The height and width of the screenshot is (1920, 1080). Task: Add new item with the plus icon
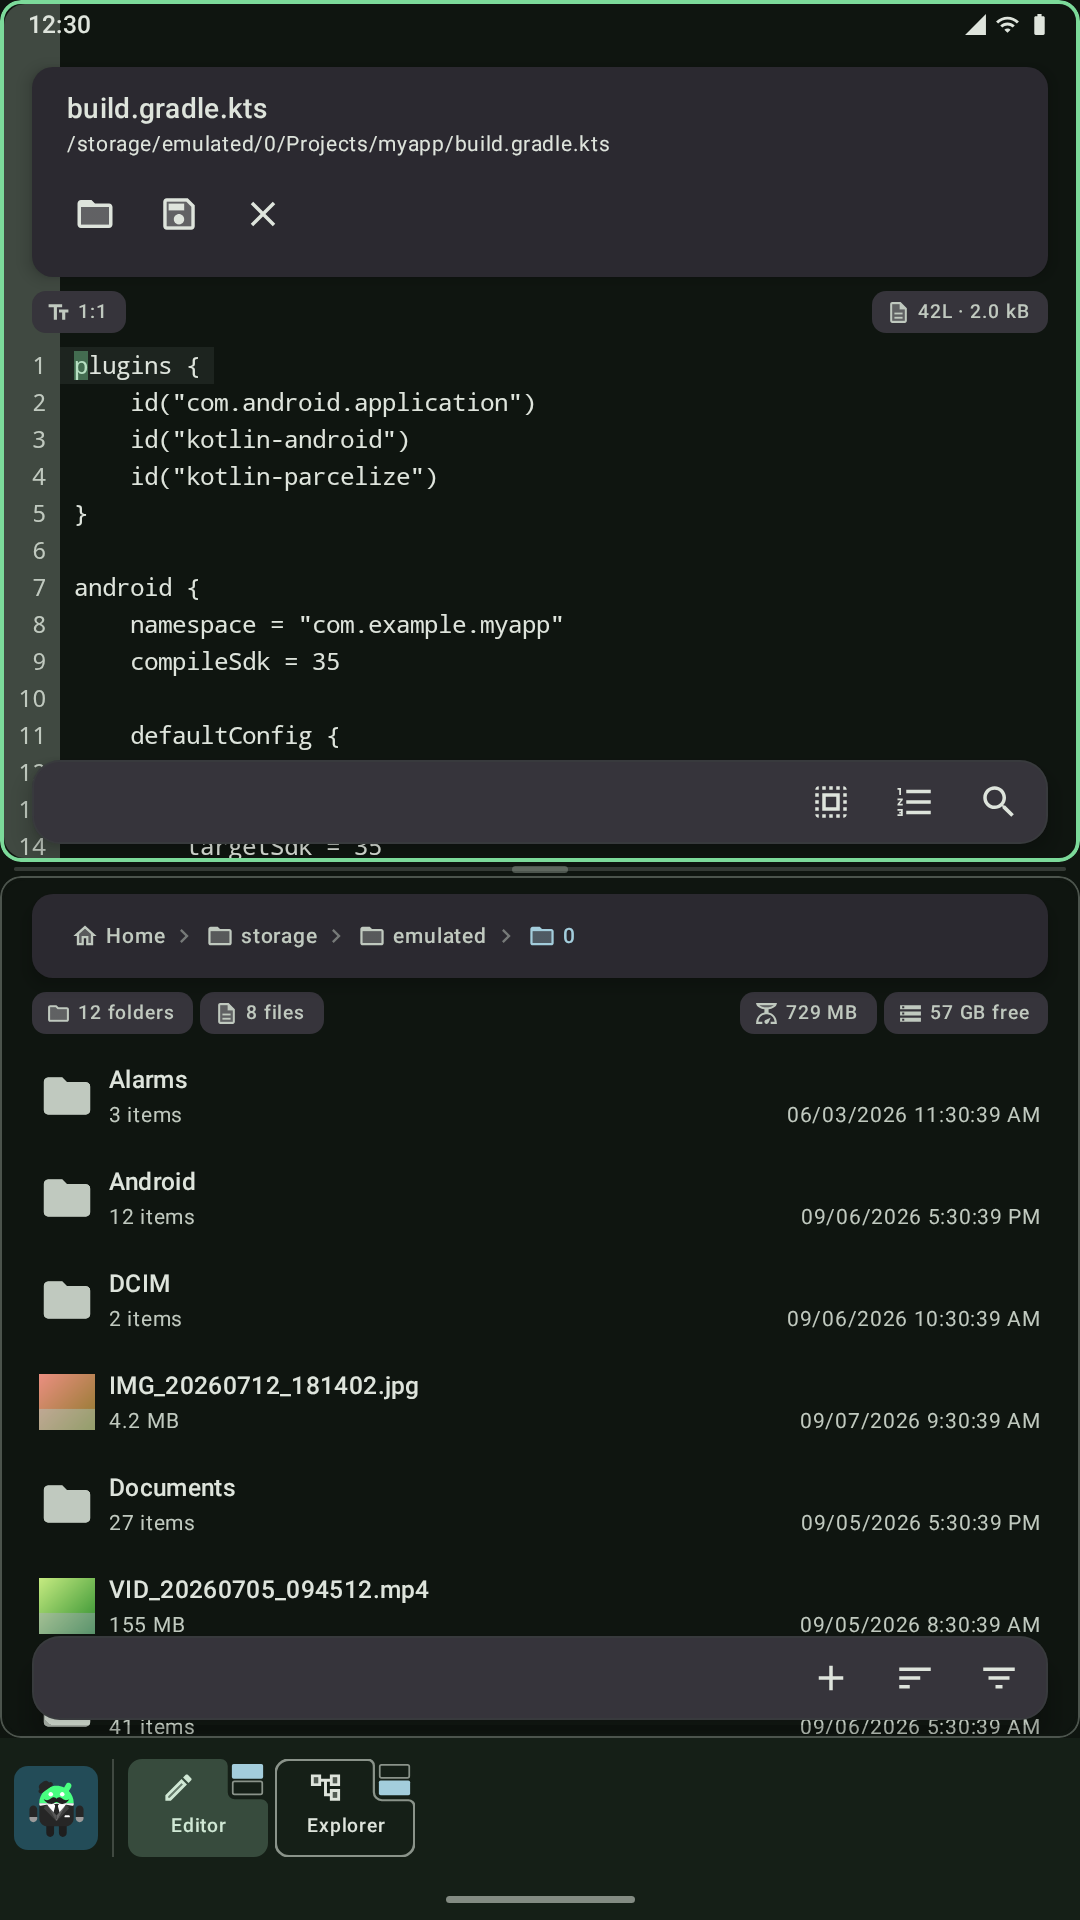pyautogui.click(x=831, y=1678)
